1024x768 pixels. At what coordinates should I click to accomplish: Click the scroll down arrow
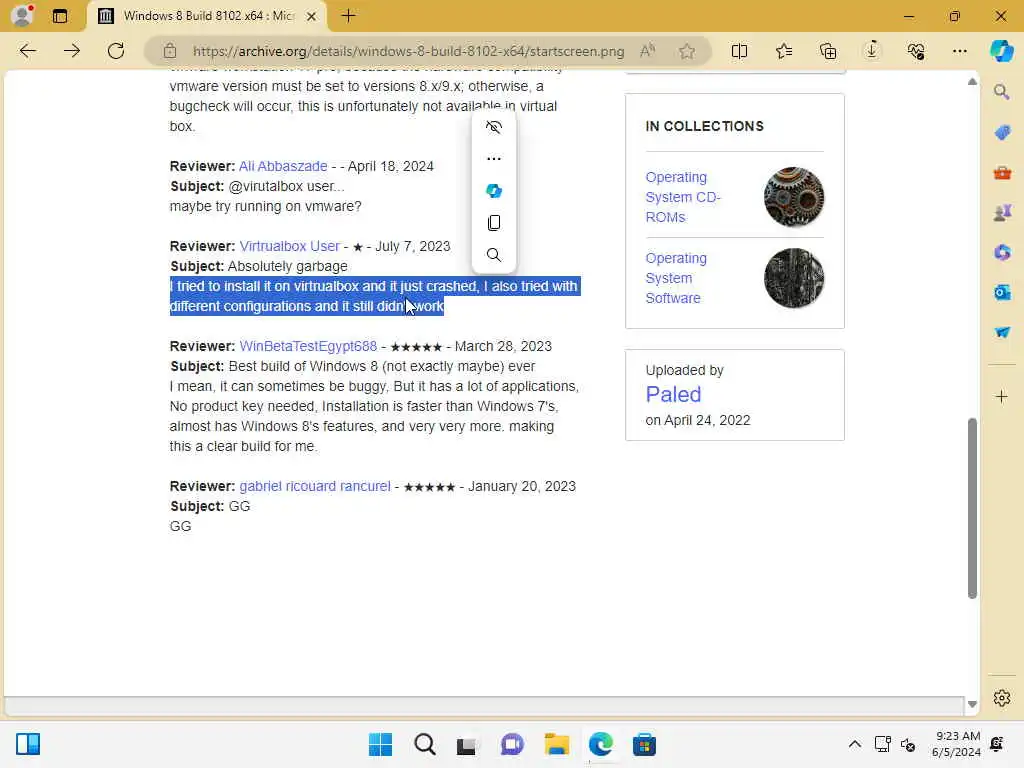click(x=972, y=704)
